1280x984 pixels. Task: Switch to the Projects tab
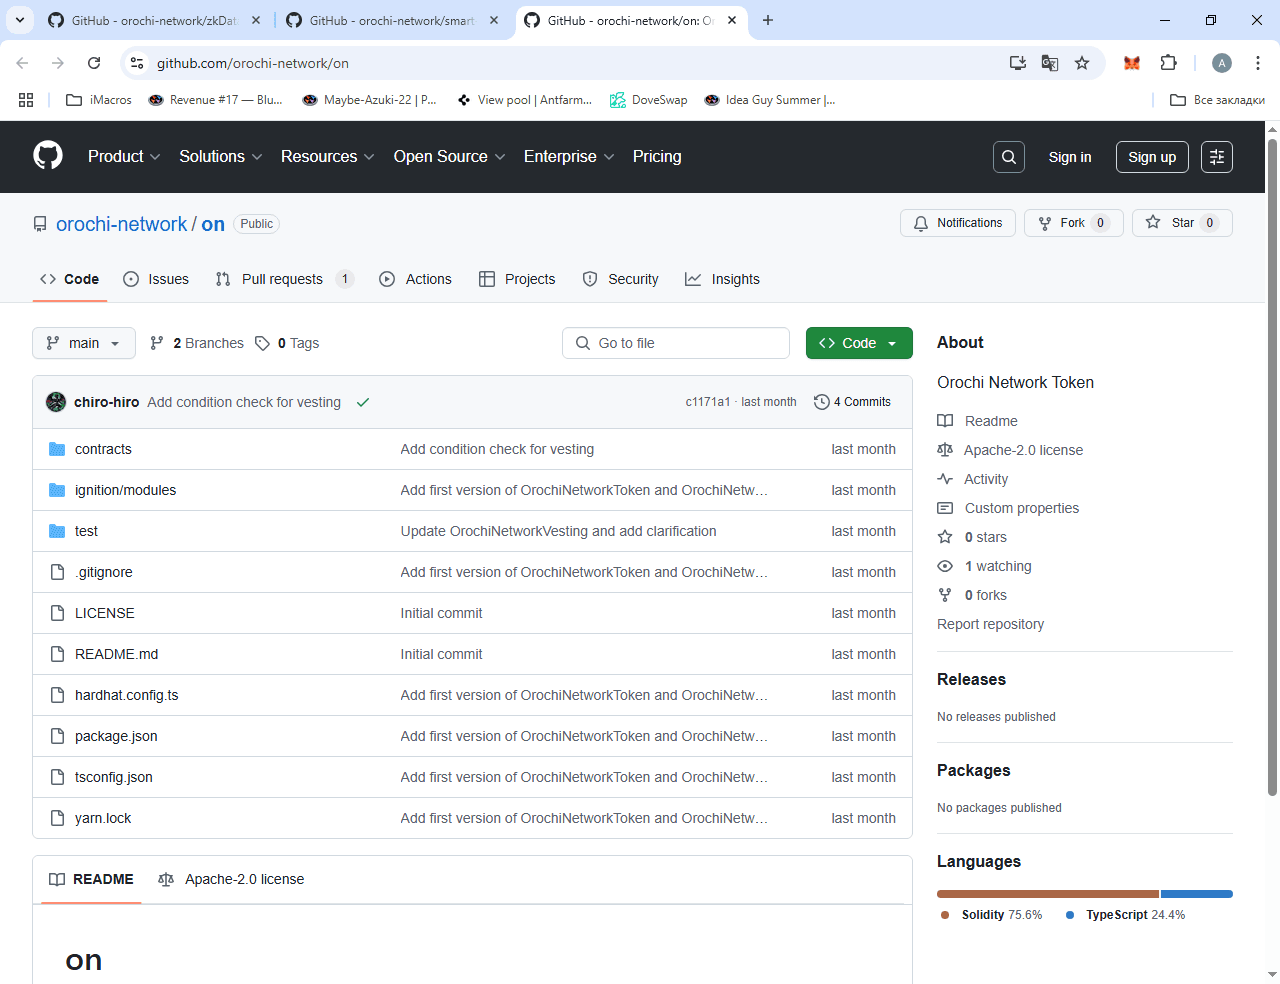pyautogui.click(x=517, y=279)
